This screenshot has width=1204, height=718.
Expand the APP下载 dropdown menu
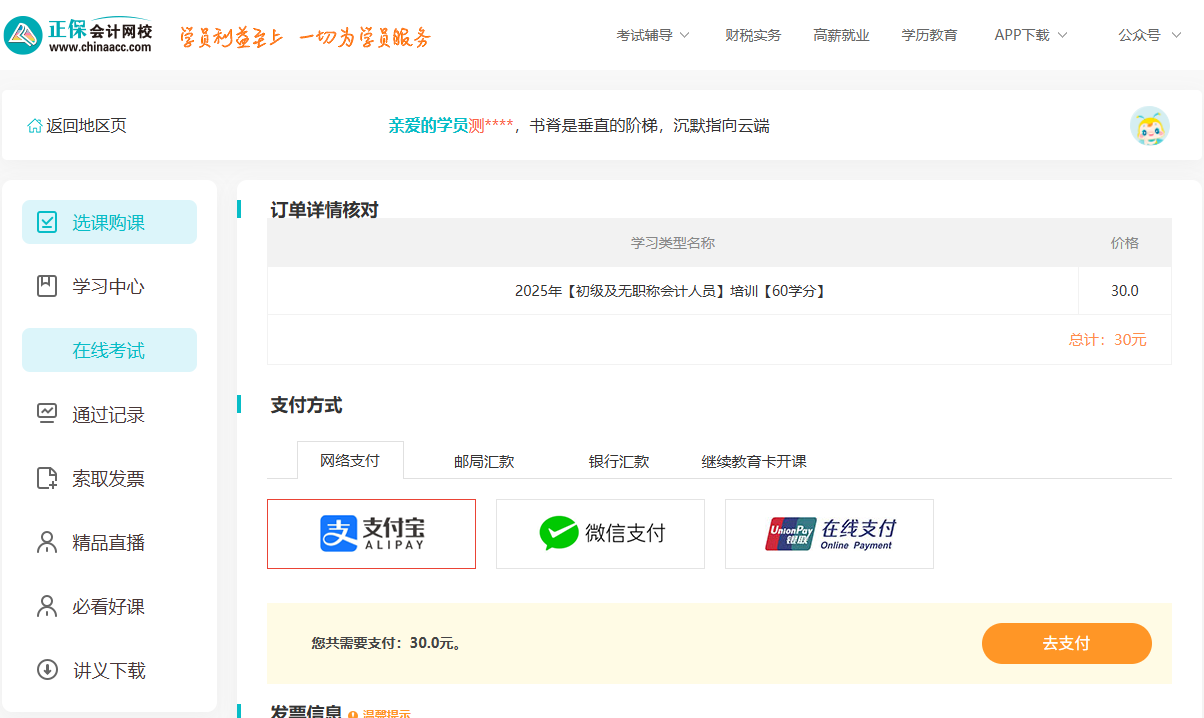(1031, 35)
